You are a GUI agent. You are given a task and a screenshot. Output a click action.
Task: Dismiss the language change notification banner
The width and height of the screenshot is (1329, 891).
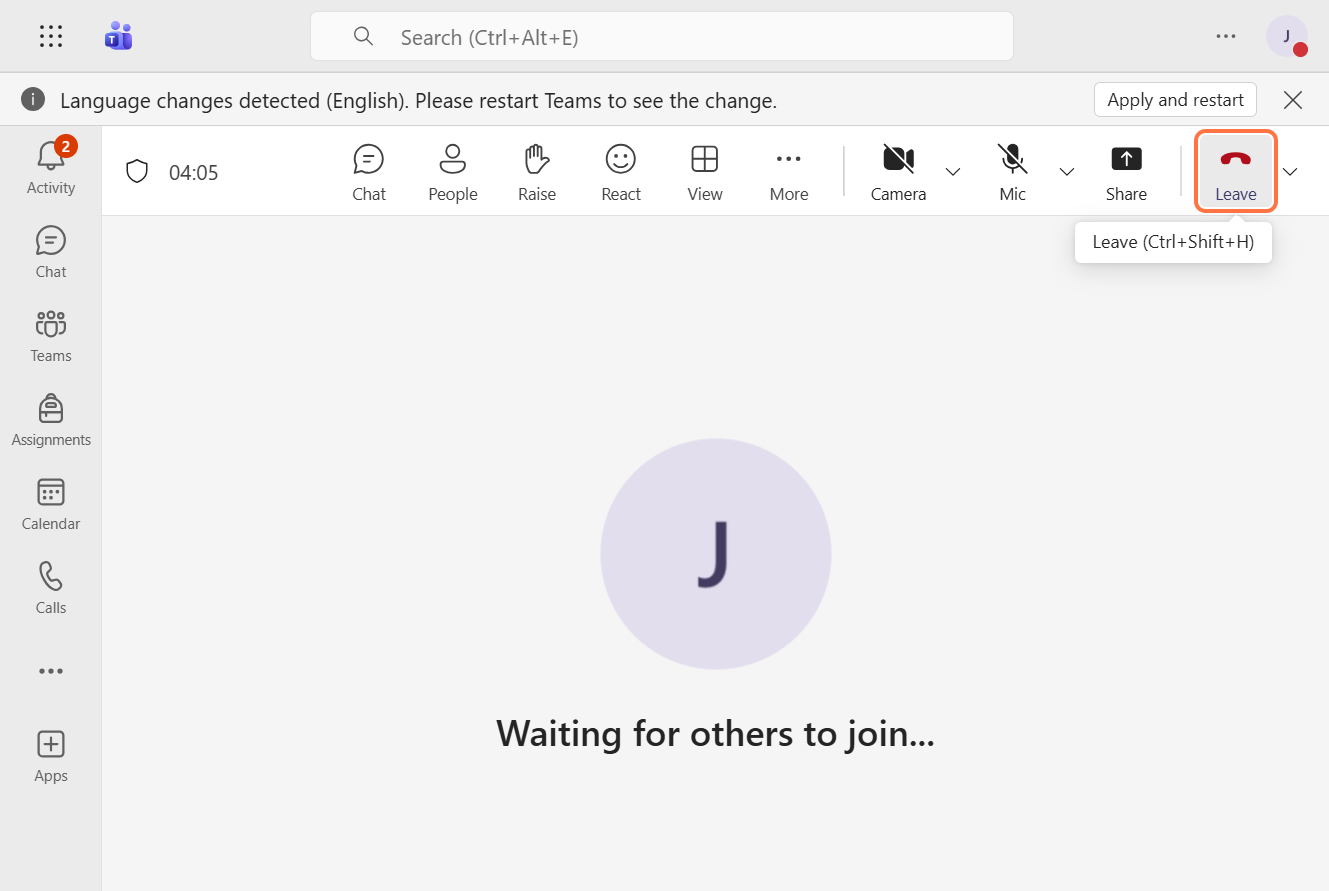[x=1293, y=100]
